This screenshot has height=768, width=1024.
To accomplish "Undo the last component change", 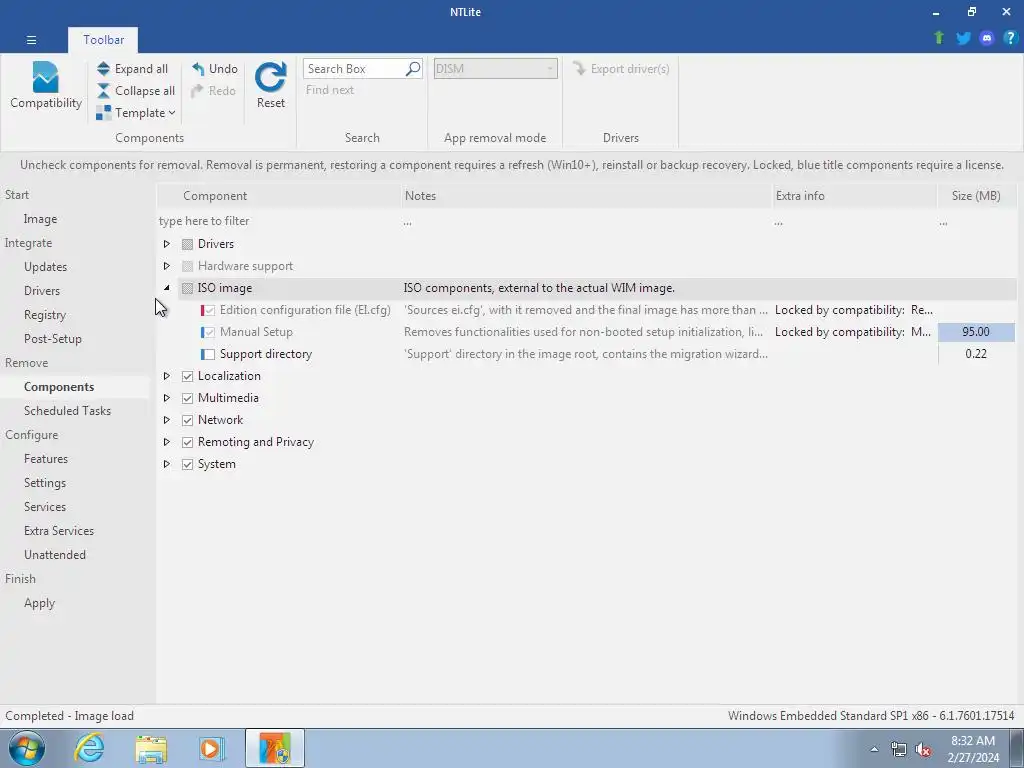I will point(215,69).
